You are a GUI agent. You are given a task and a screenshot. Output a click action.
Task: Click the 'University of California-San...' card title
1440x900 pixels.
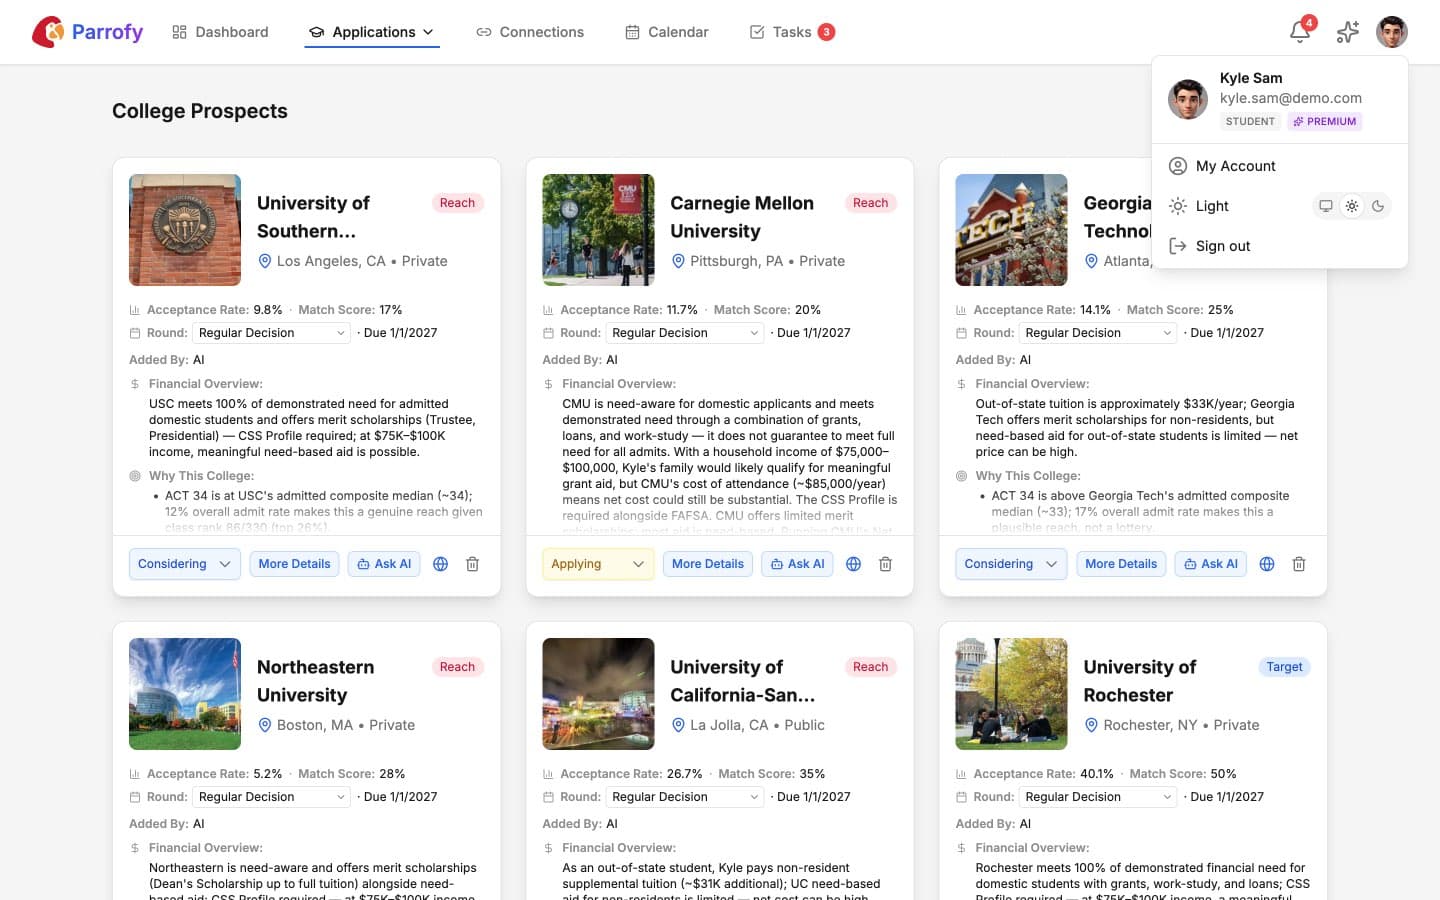pos(742,681)
